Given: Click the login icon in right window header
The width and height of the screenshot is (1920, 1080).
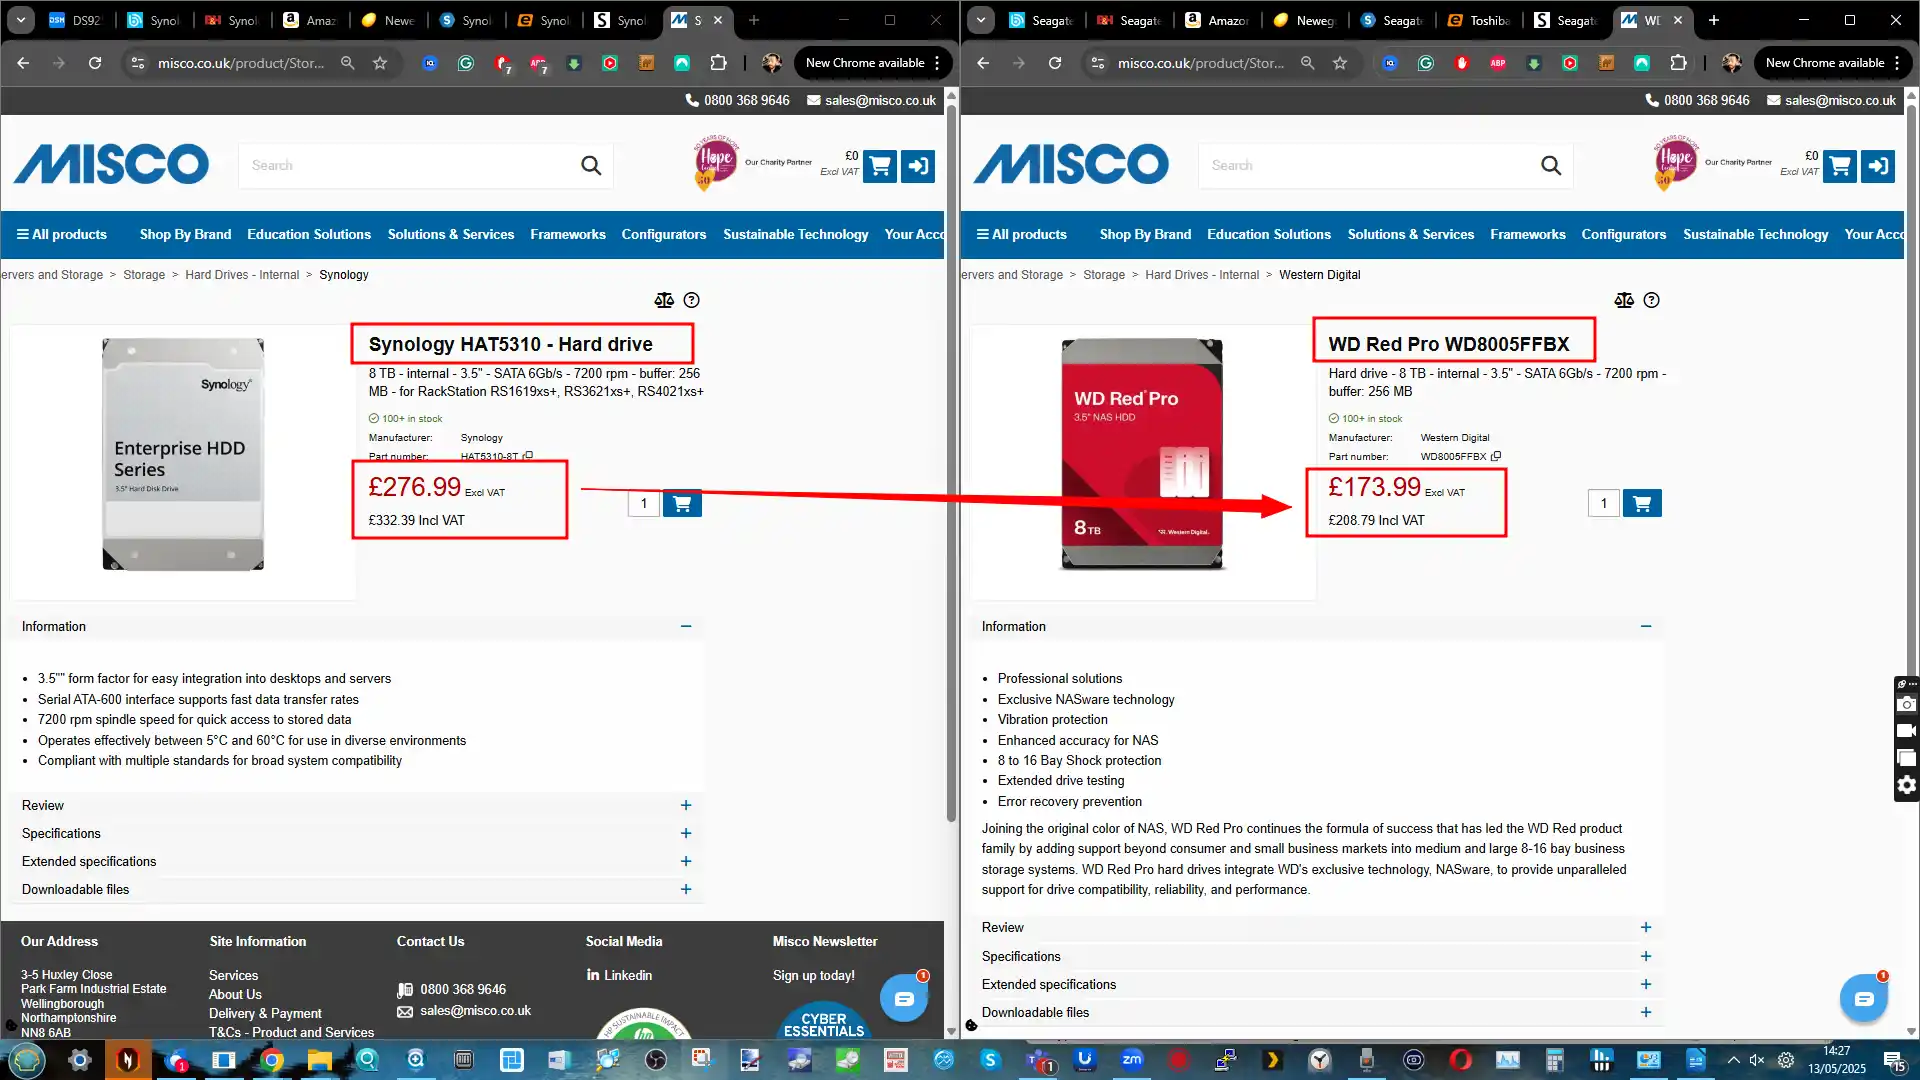Looking at the screenshot, I should point(1878,166).
